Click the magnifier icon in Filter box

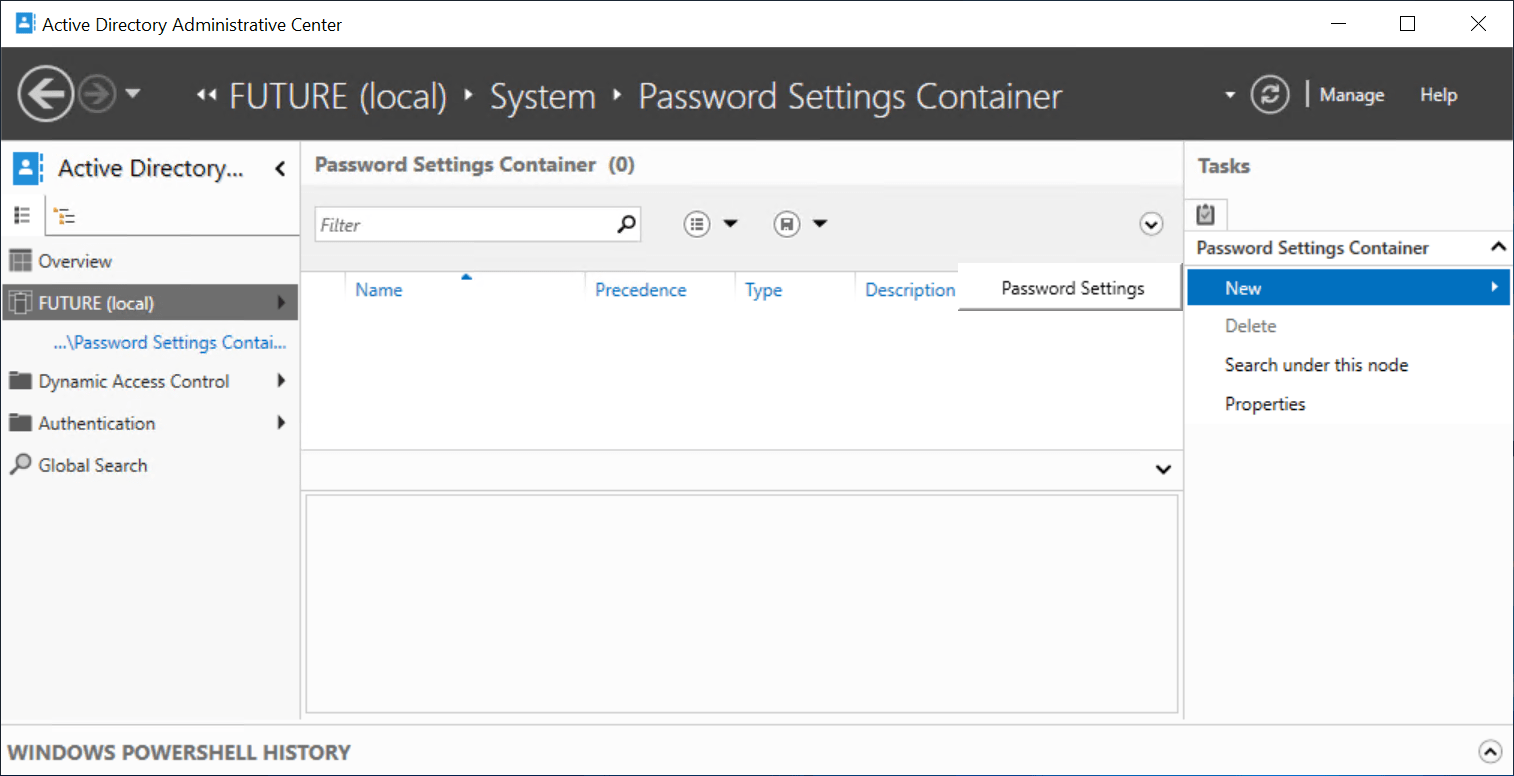click(x=626, y=224)
